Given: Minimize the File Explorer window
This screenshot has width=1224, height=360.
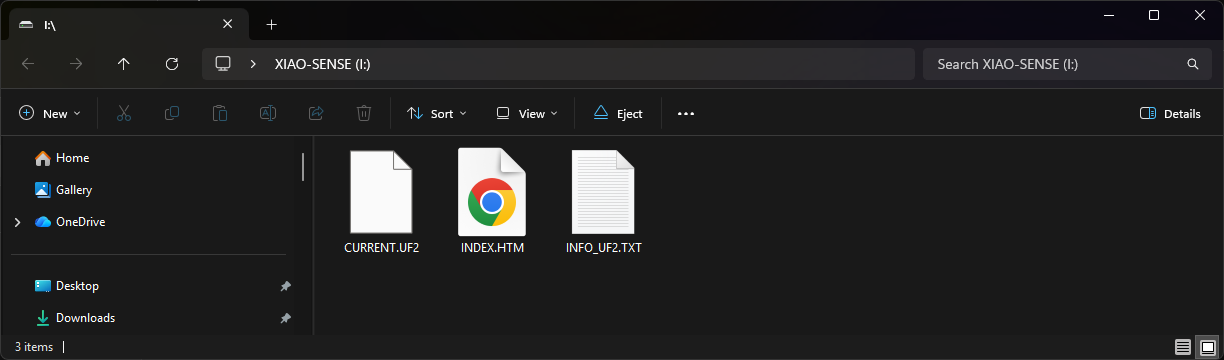Looking at the screenshot, I should 1108,15.
